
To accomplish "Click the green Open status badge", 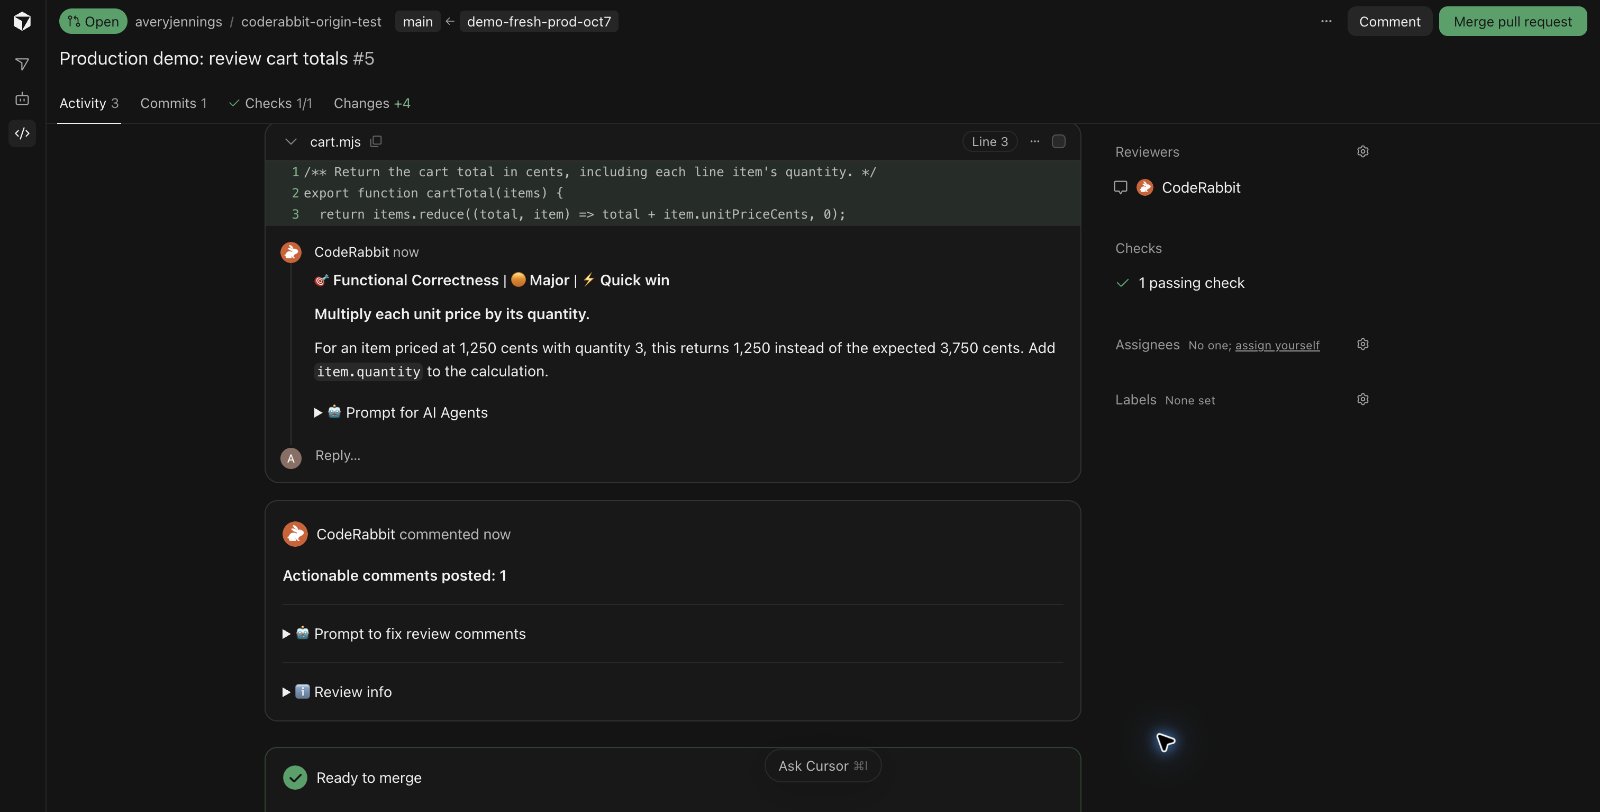I will pos(93,21).
